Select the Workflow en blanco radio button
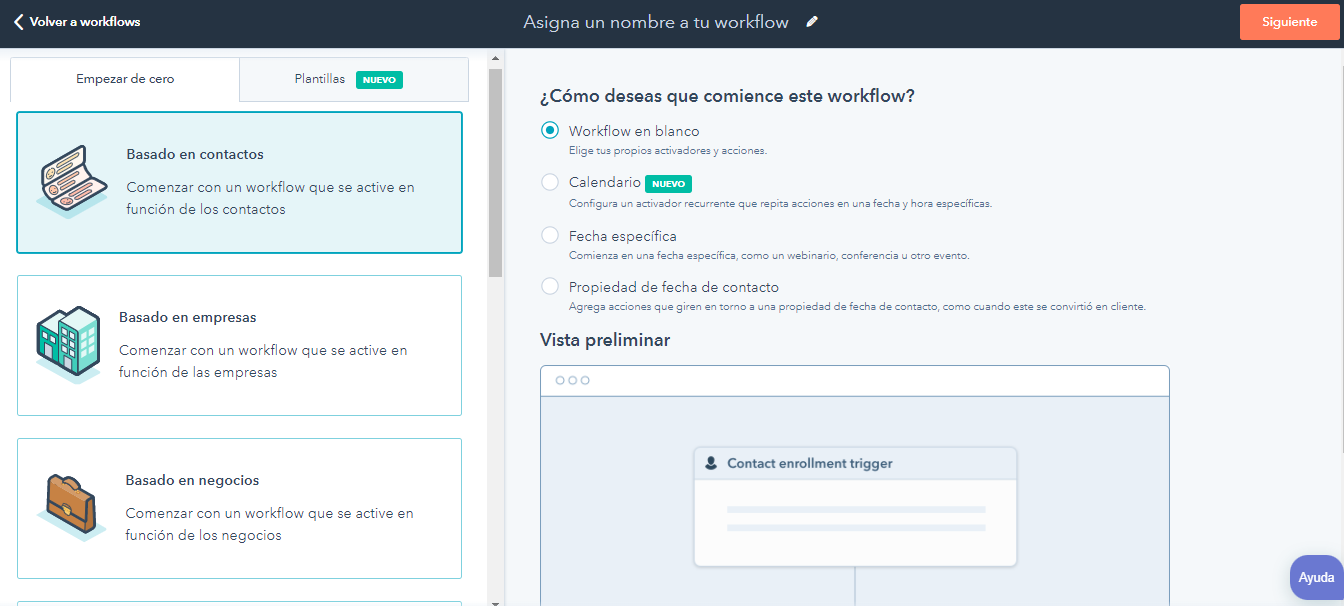The image size is (1344, 606). coord(550,131)
